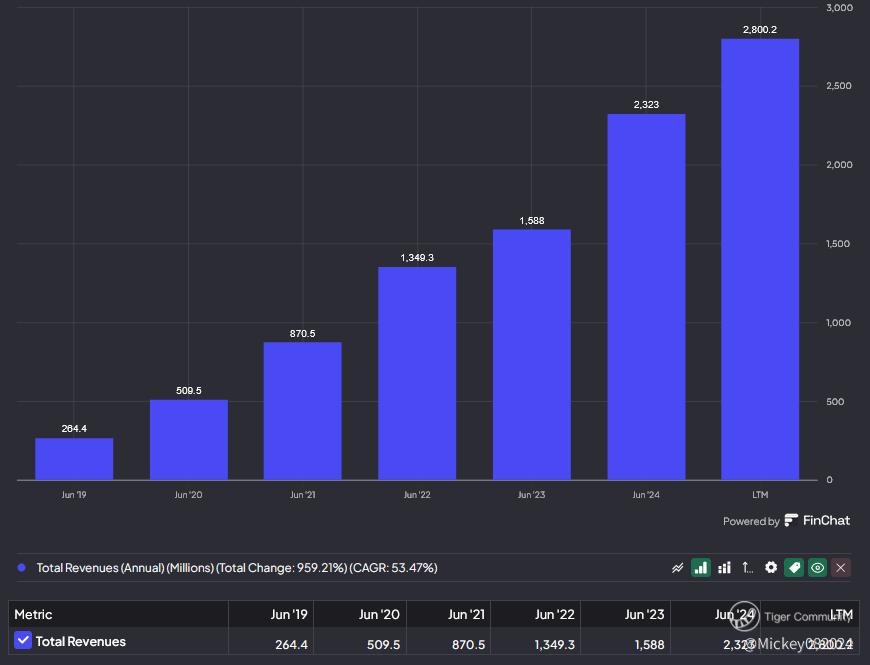
Task: Hide Total Revenues series via eye icon
Action: click(818, 568)
